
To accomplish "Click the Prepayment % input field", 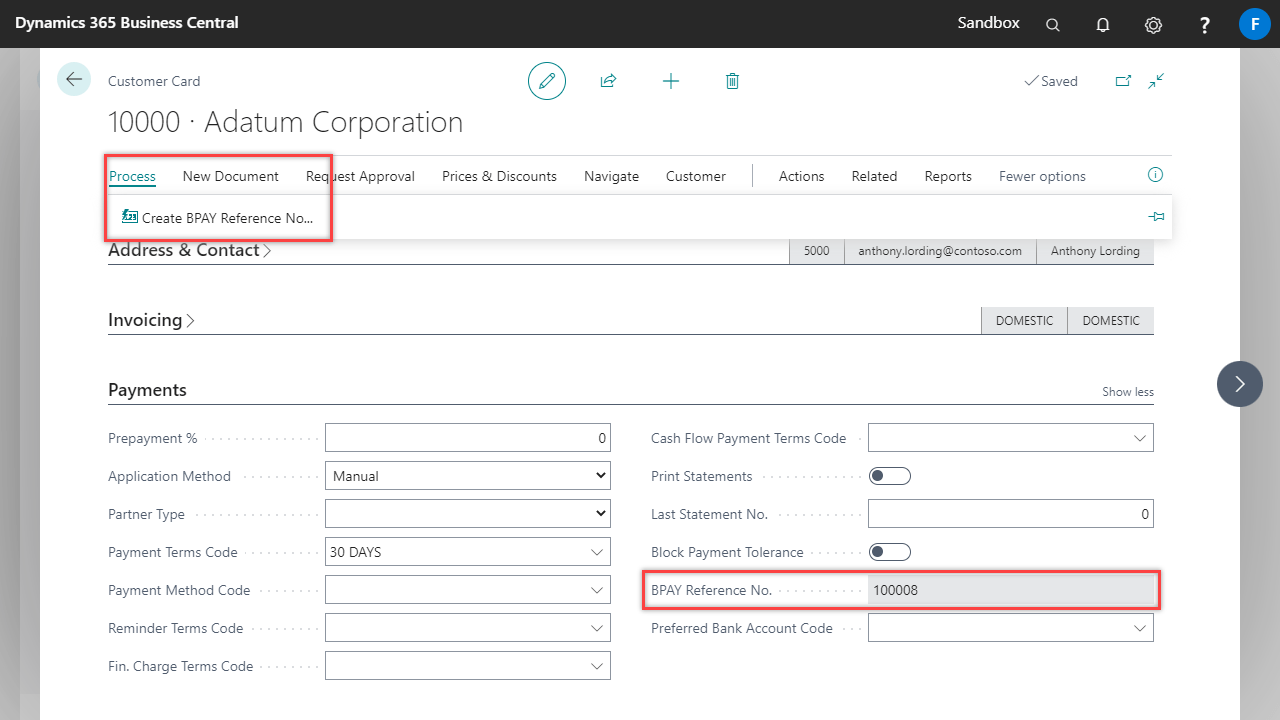I will 468,438.
